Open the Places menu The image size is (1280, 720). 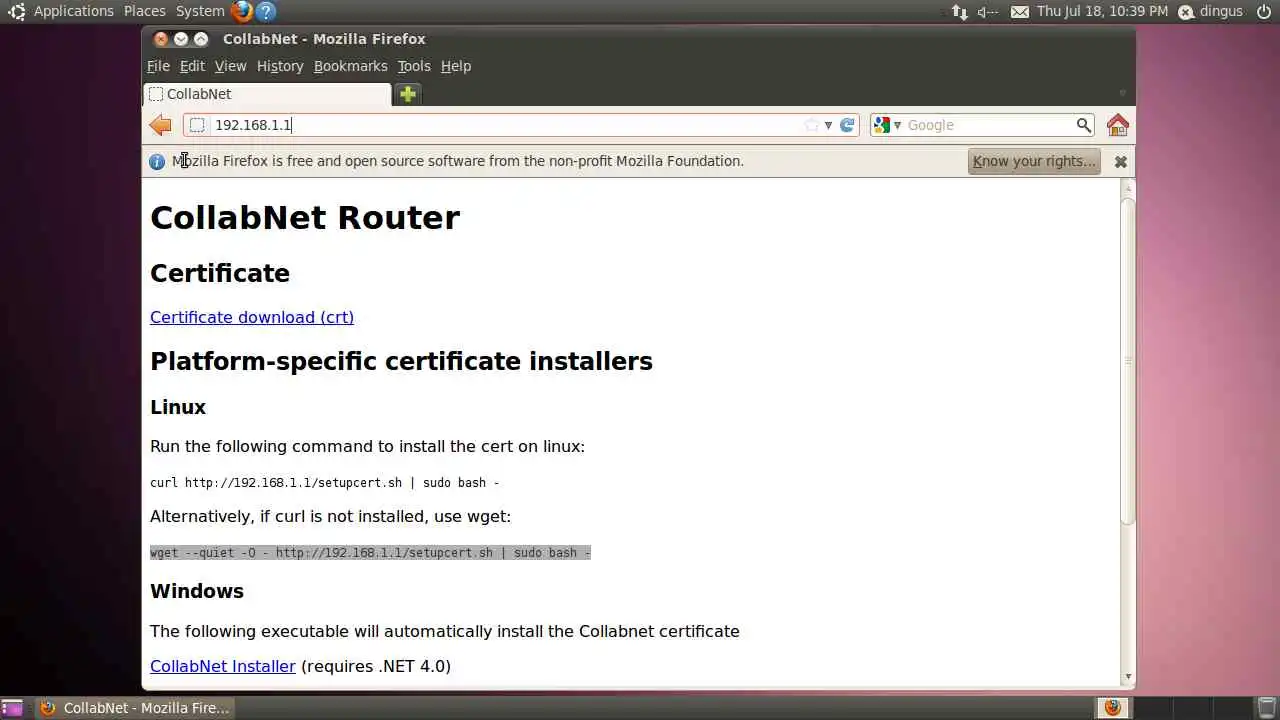click(x=145, y=12)
